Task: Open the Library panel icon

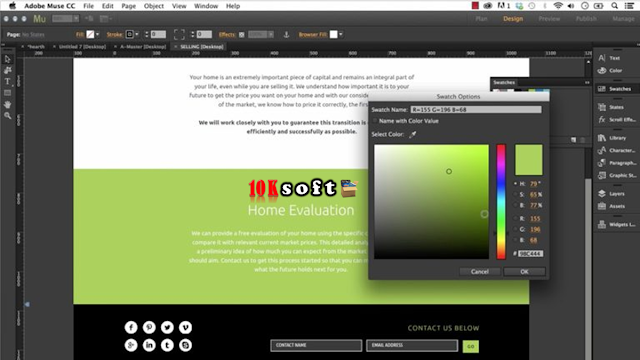Action: click(602, 138)
